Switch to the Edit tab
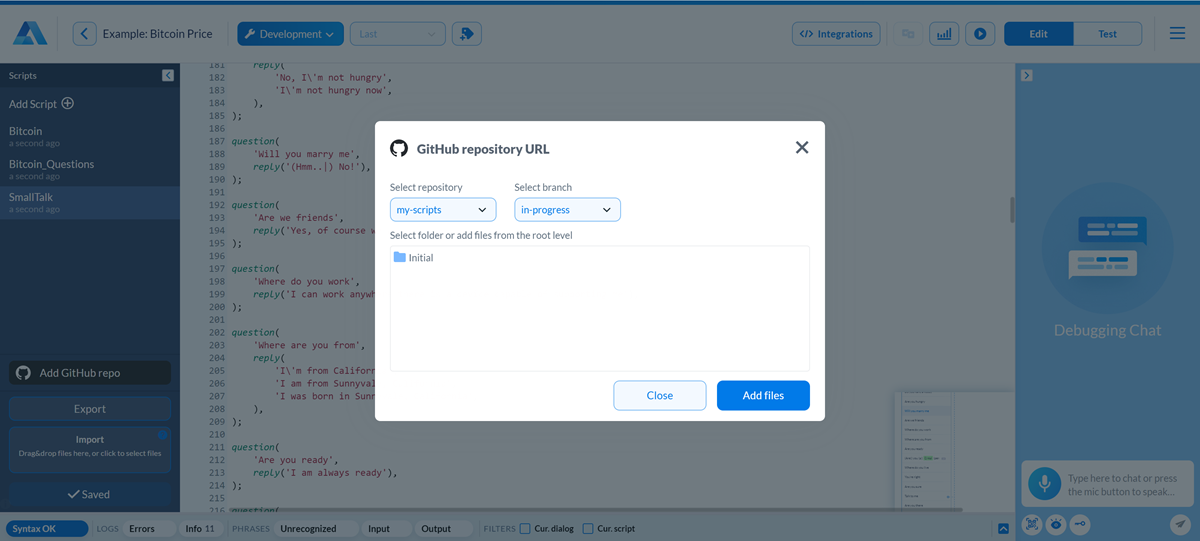The width and height of the screenshot is (1200, 541). 1038,34
